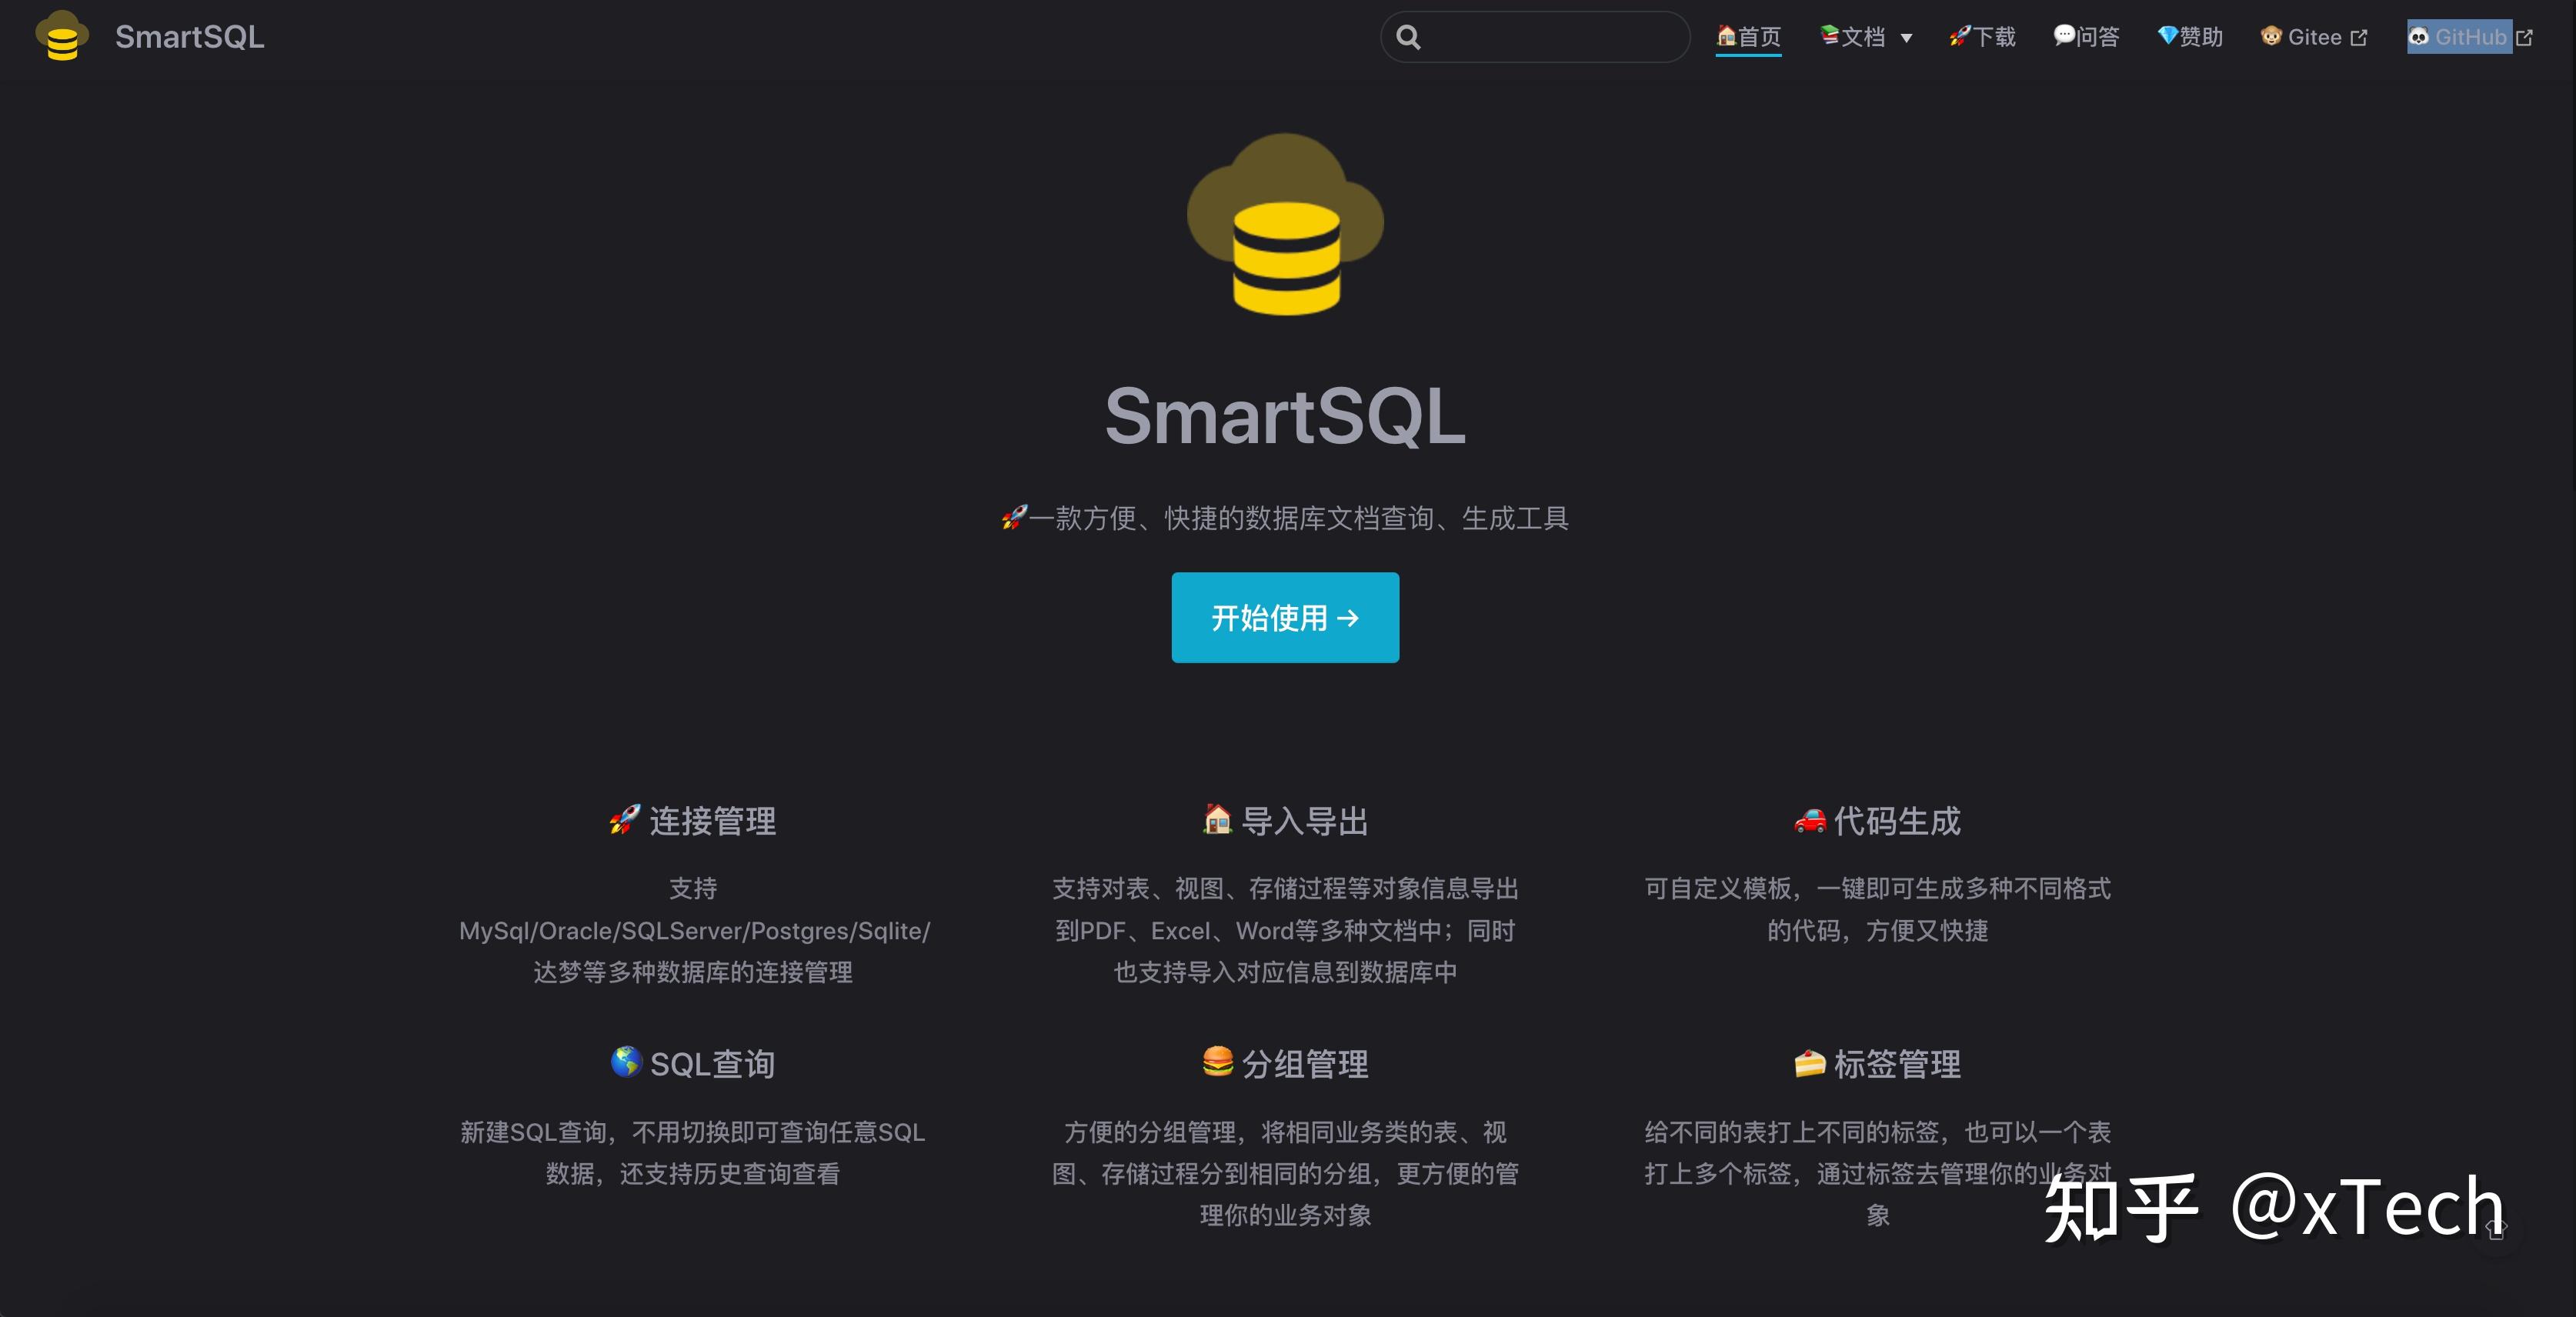
Task: Click the large cloud database hero image
Action: pos(1285,224)
